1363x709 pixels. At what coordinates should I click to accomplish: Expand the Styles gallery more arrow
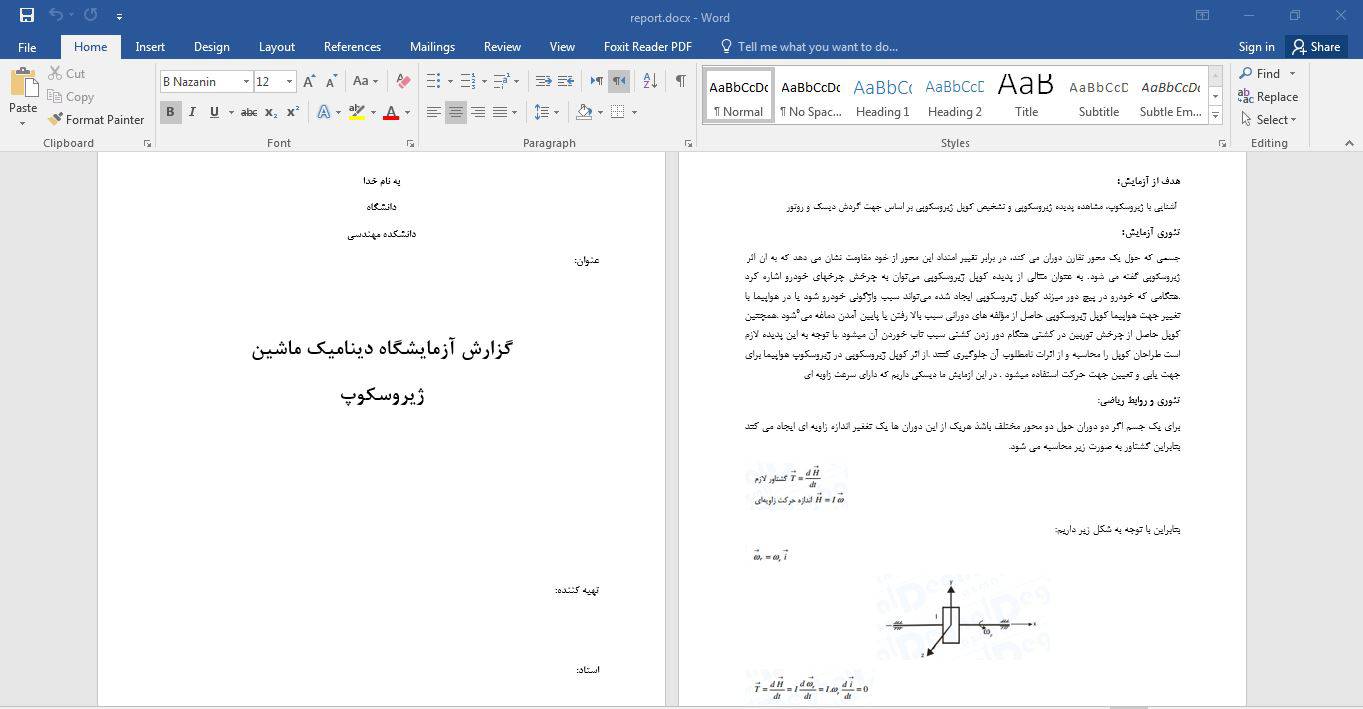[1216, 115]
